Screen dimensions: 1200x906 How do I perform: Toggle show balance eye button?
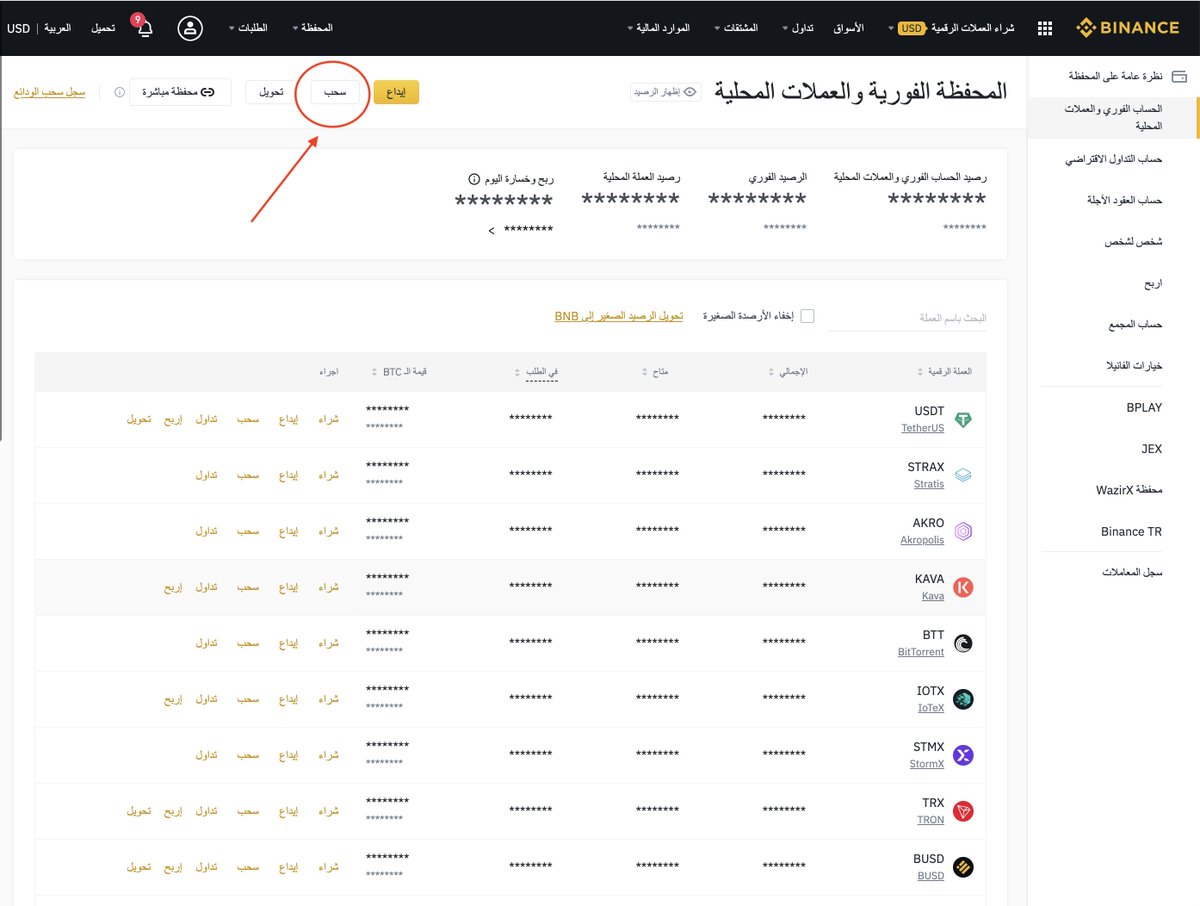pos(666,92)
